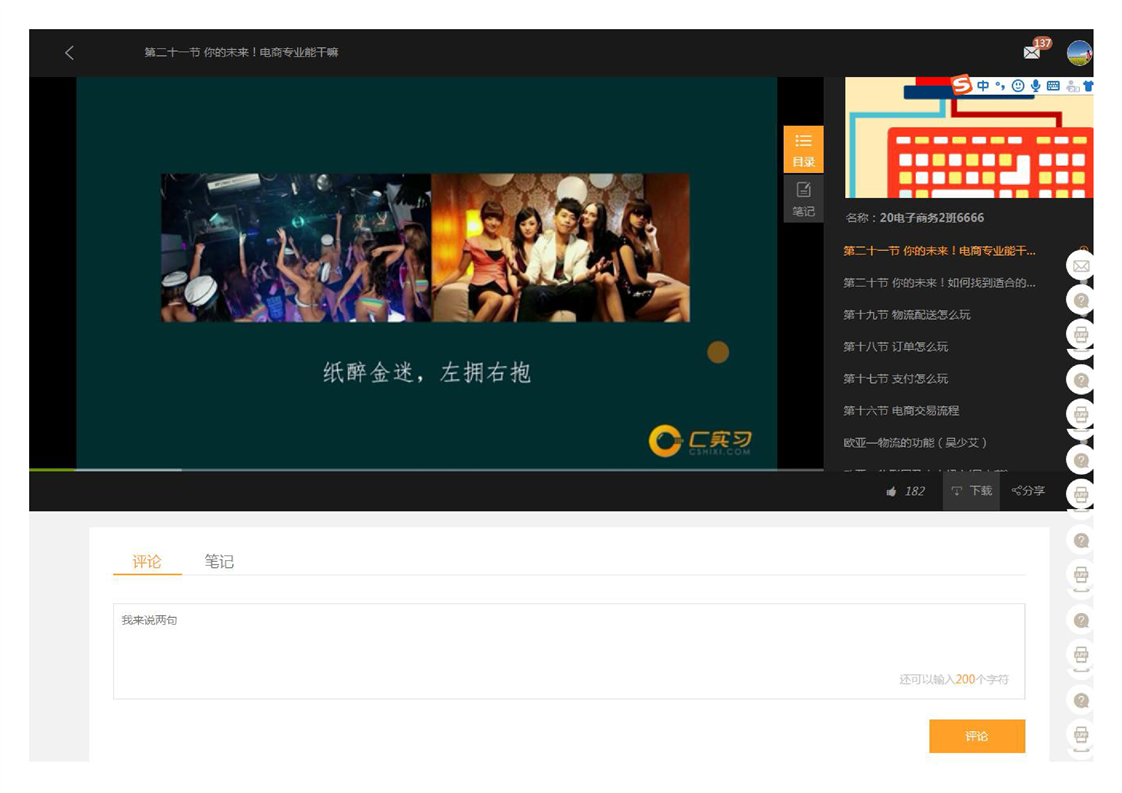Open lesson 第十七节 支付怎么玩
The width and height of the screenshot is (1122, 793).
[895, 379]
